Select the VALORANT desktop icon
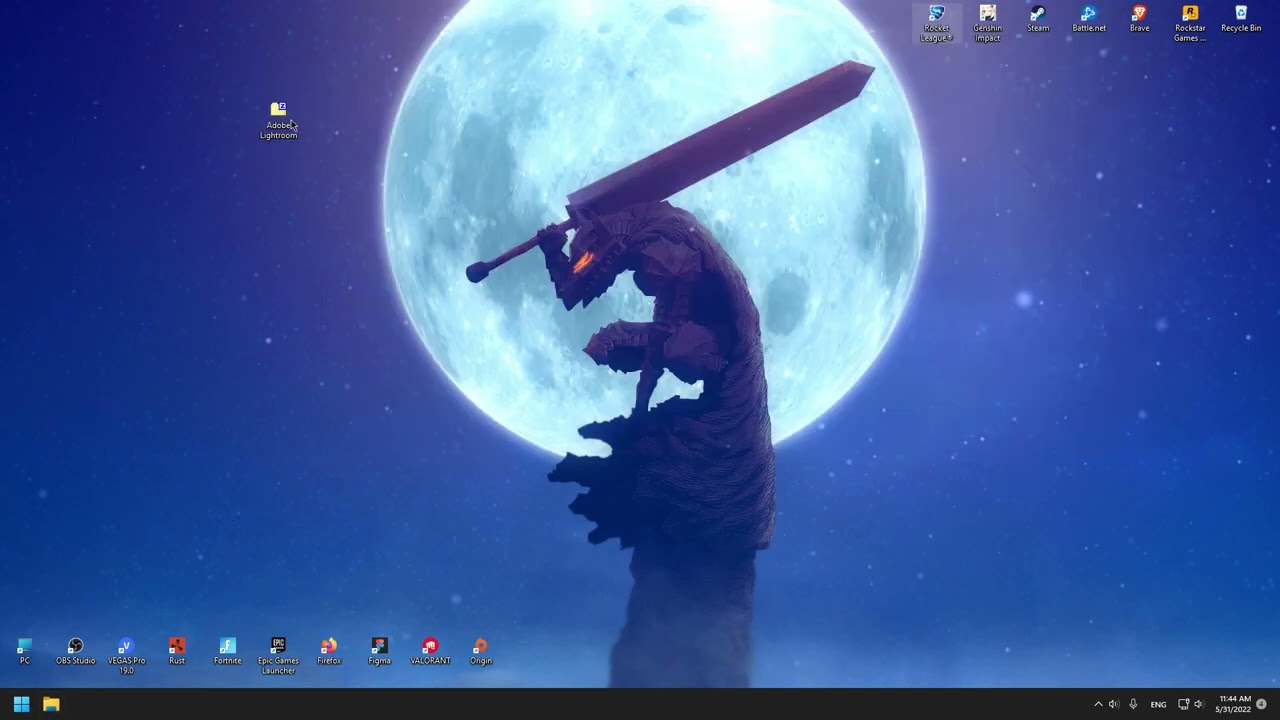Viewport: 1280px width, 720px height. tap(430, 651)
